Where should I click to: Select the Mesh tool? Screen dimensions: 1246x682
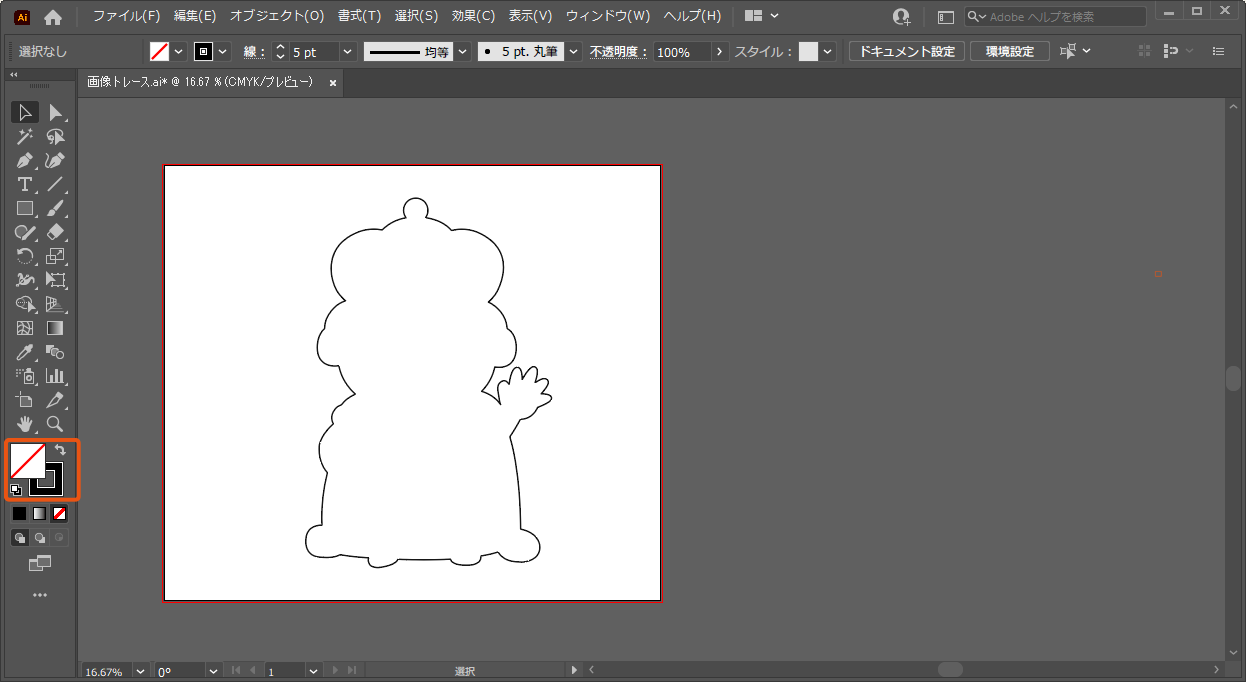[25, 328]
